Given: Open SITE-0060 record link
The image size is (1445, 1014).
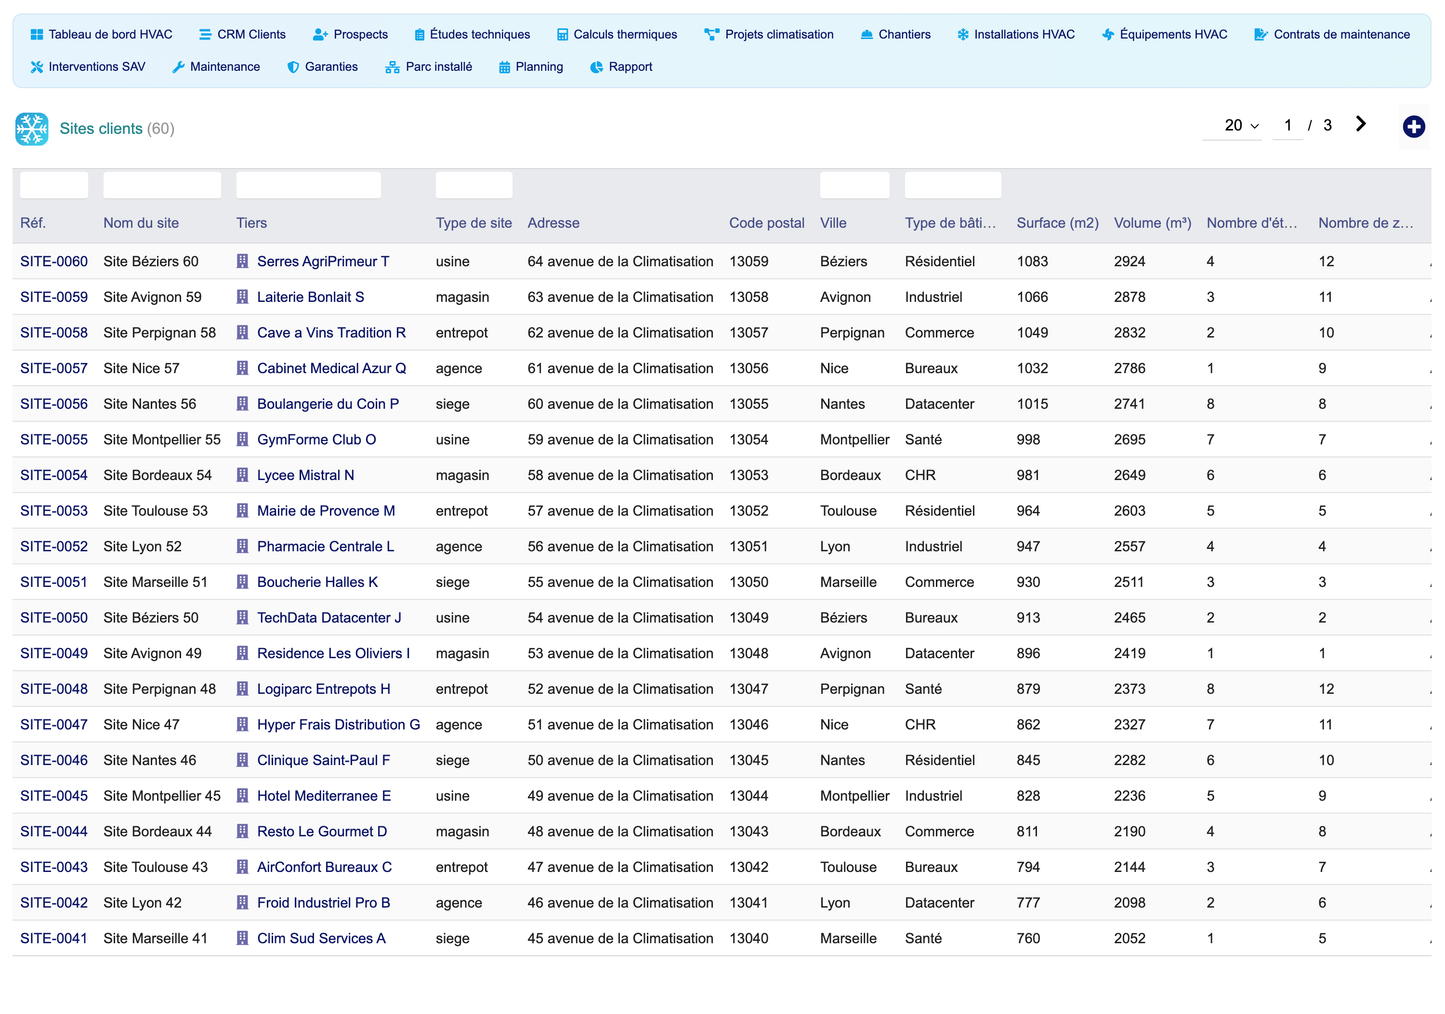Looking at the screenshot, I should [54, 261].
